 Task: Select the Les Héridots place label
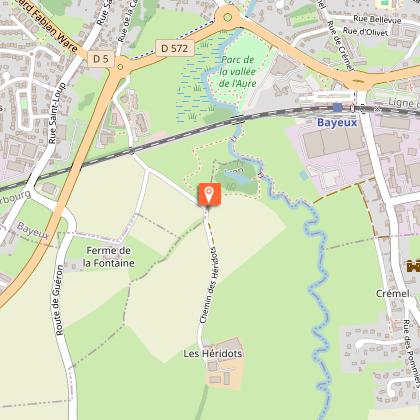click(213, 353)
